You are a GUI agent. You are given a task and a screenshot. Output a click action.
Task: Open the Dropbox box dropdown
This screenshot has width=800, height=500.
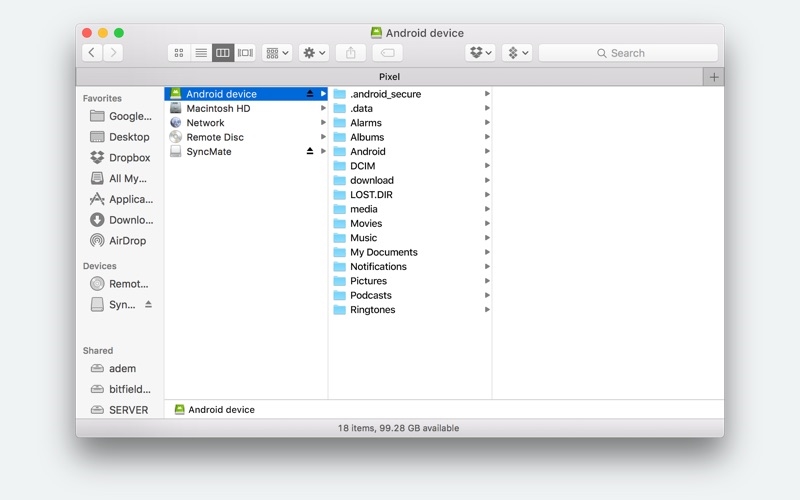480,53
